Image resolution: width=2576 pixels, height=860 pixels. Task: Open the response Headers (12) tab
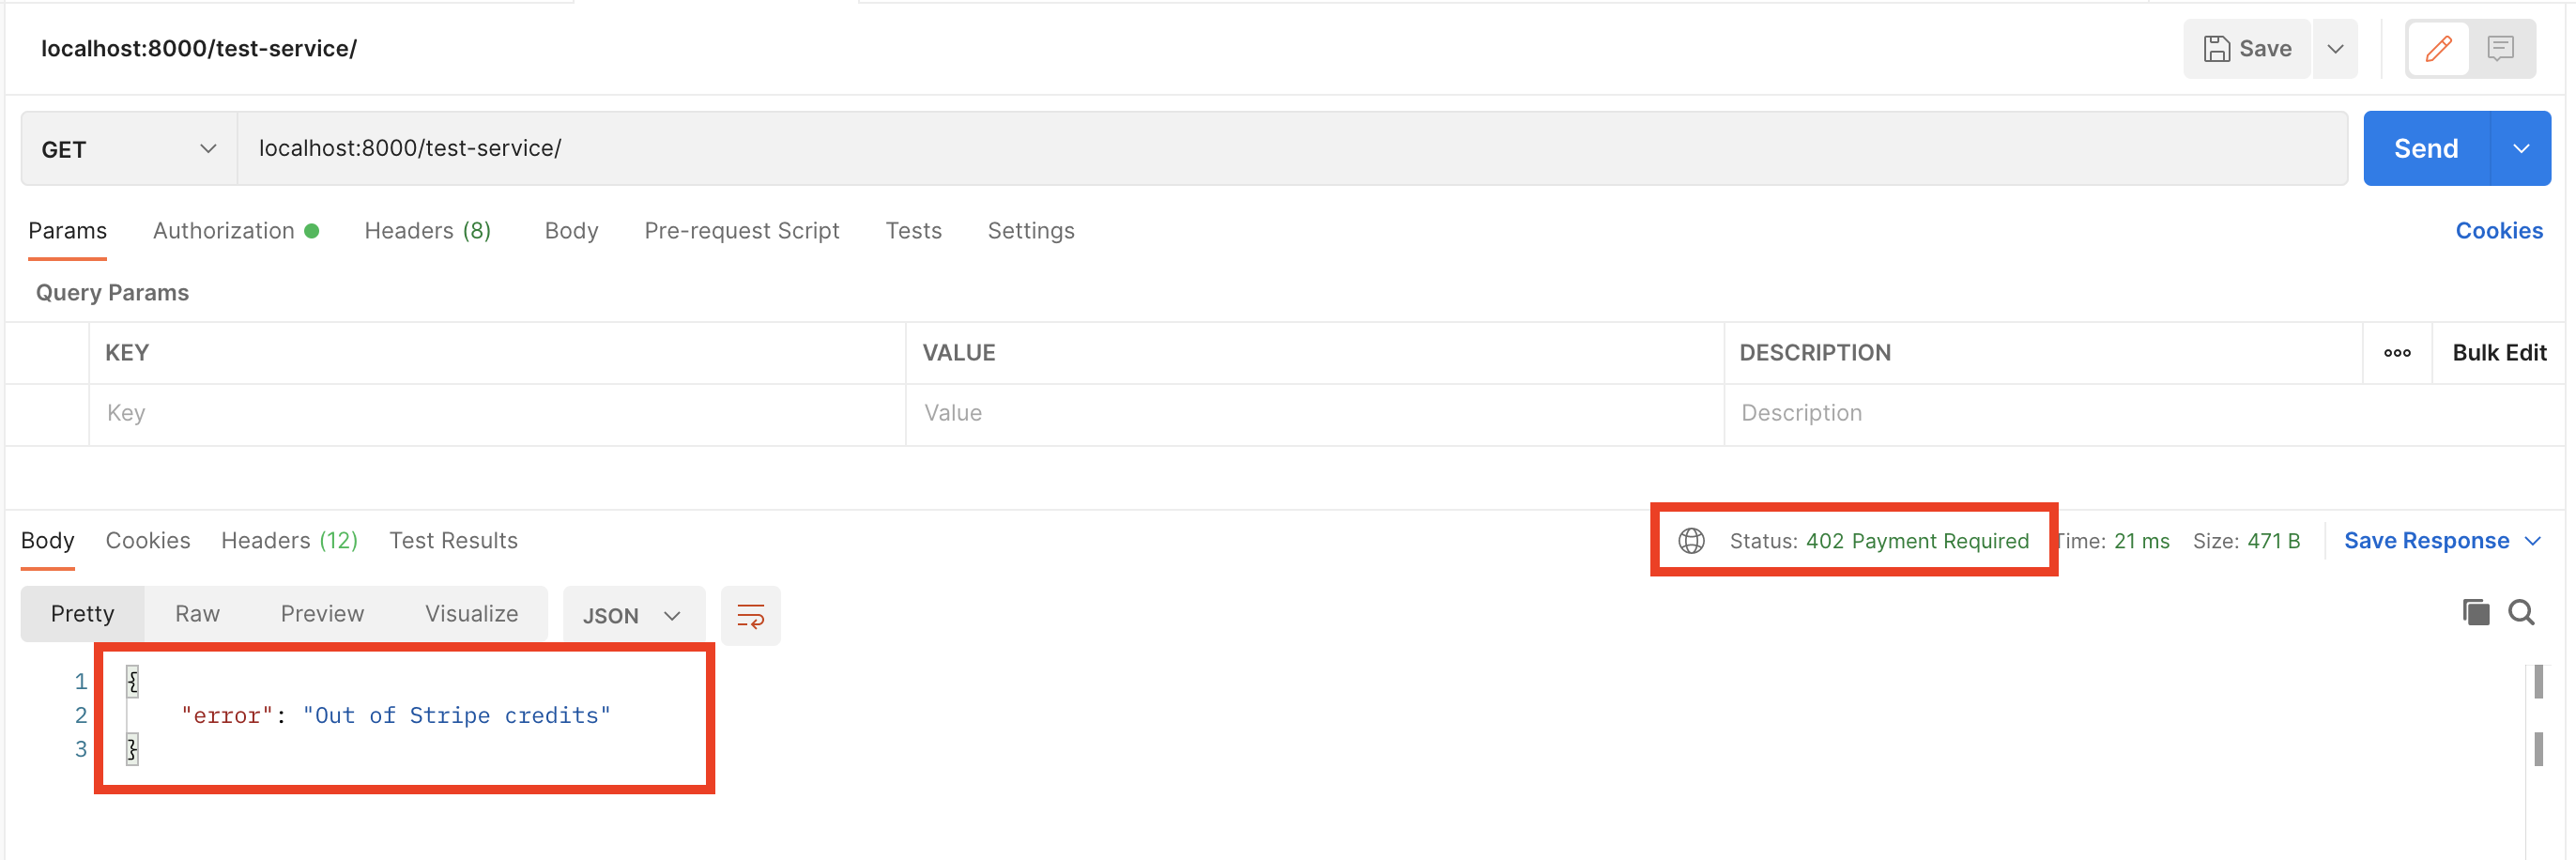tap(289, 541)
